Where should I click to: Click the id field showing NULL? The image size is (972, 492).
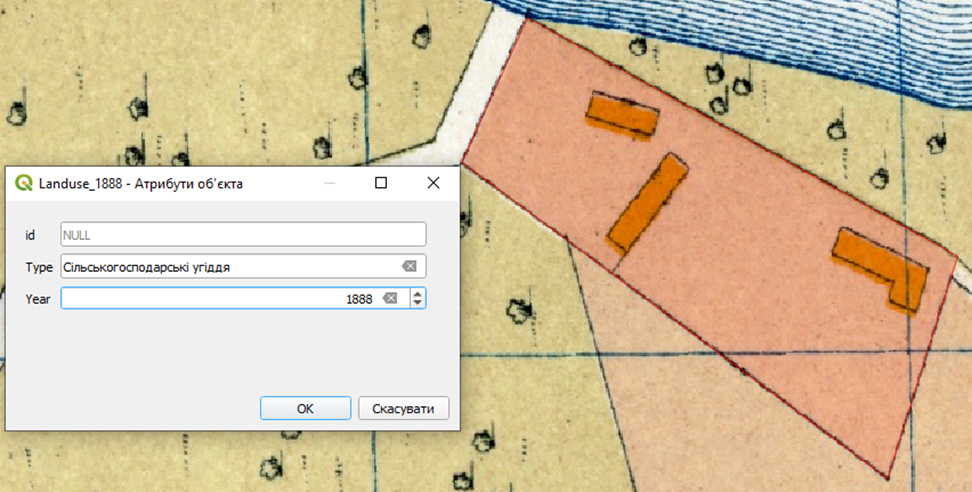tap(243, 234)
